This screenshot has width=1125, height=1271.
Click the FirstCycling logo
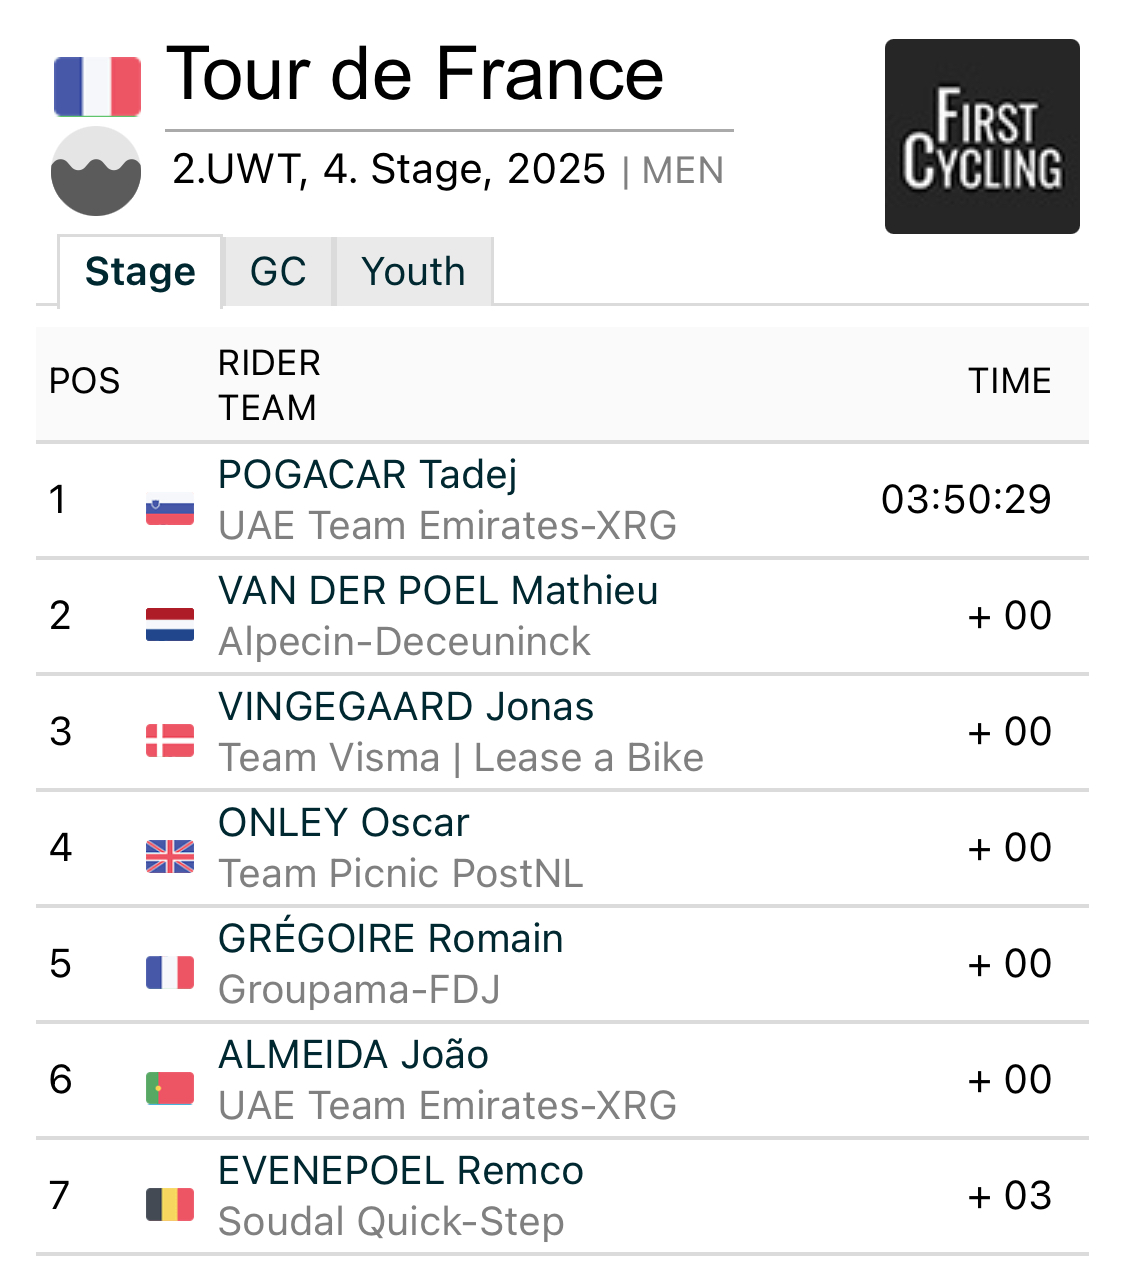[x=982, y=136]
